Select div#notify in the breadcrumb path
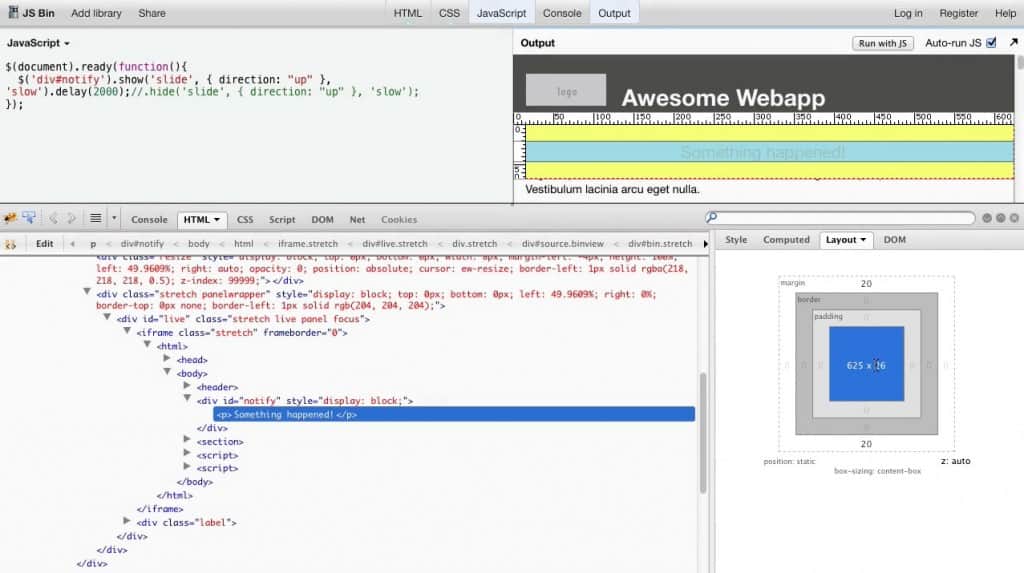 (x=142, y=244)
